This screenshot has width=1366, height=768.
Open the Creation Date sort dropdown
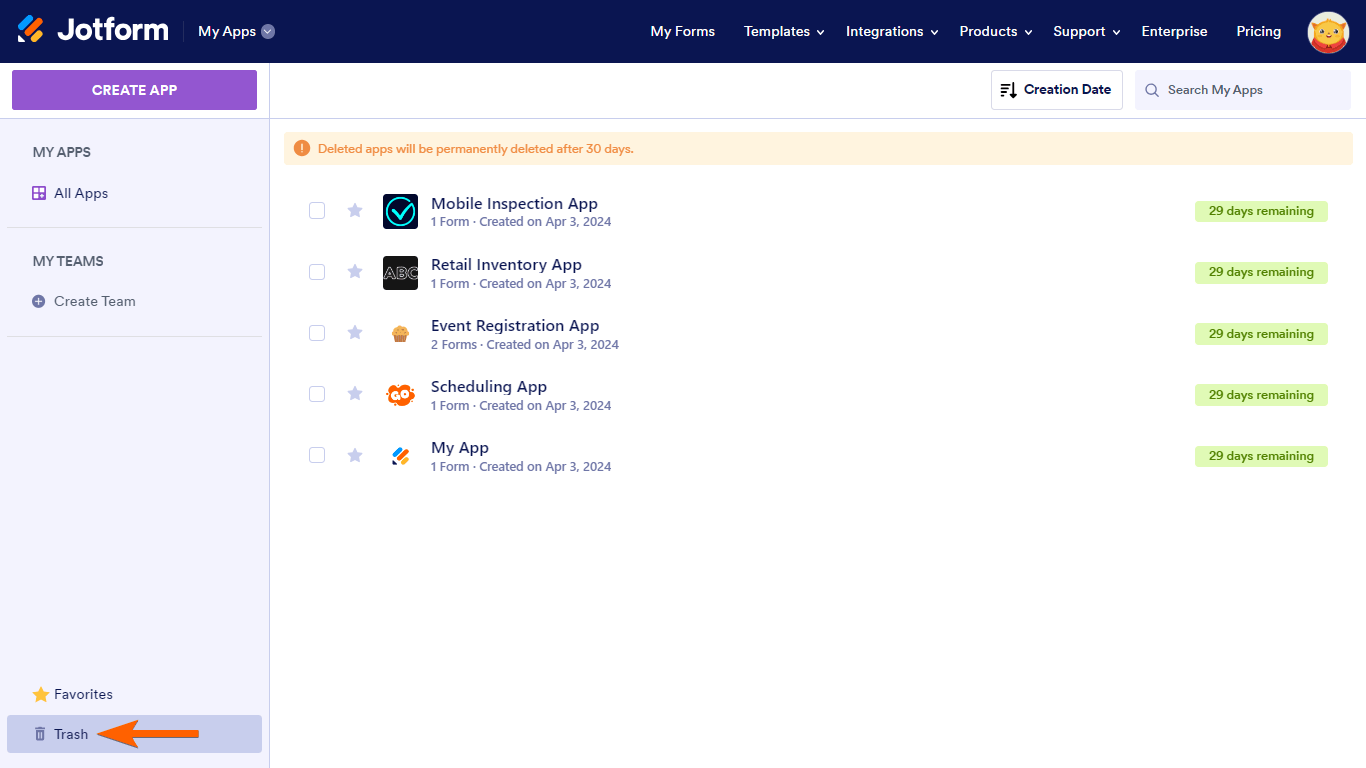click(1056, 90)
